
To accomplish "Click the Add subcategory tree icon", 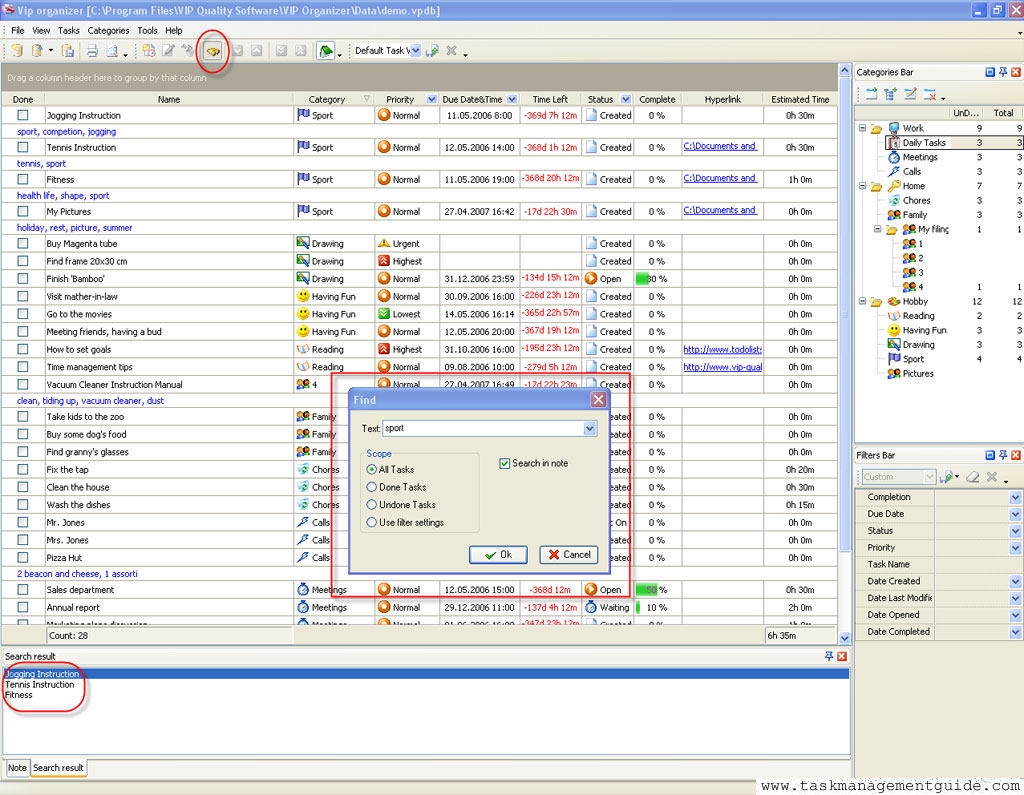I will click(x=890, y=94).
